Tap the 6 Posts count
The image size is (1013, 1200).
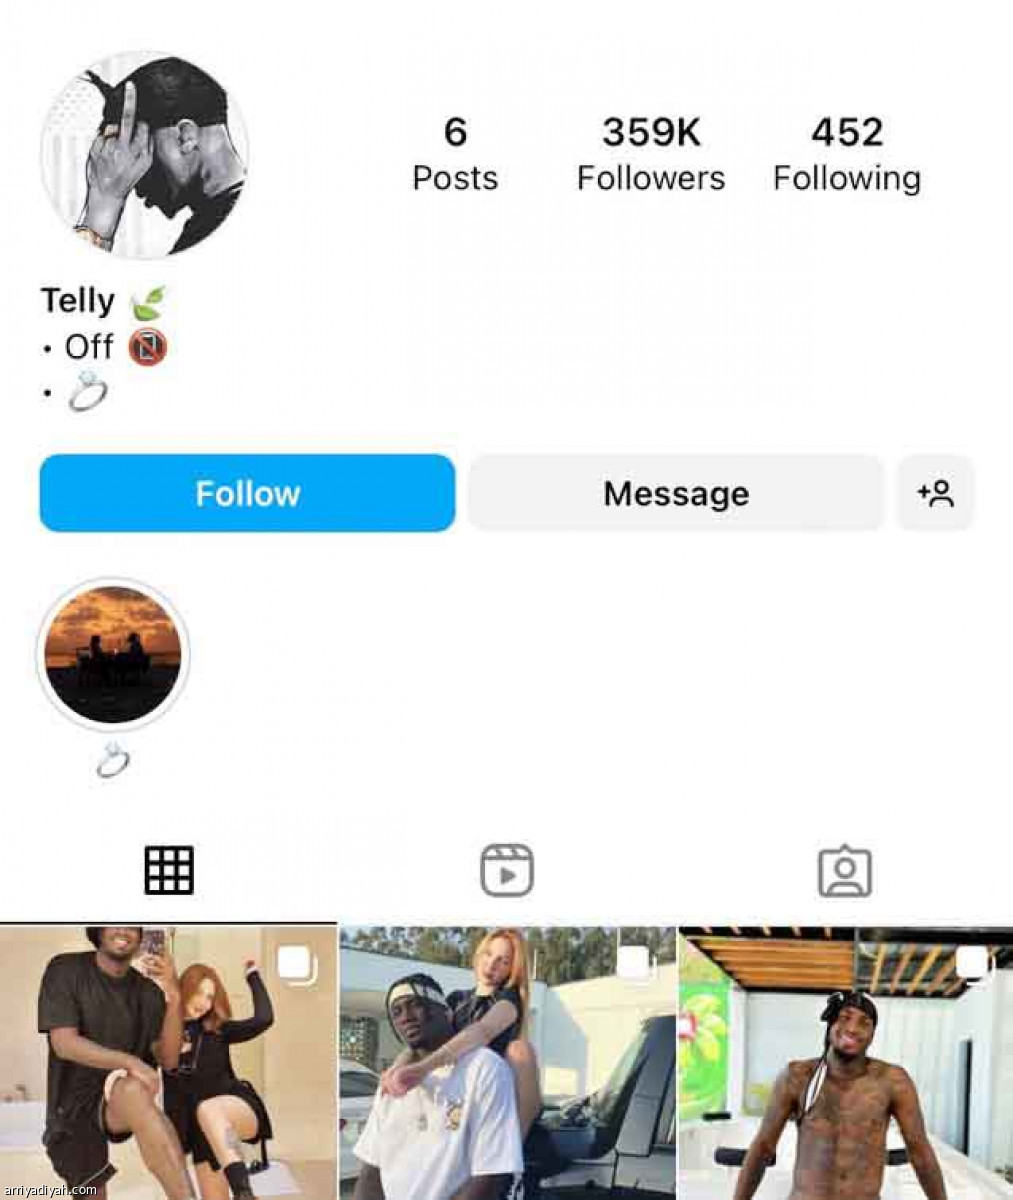click(455, 153)
